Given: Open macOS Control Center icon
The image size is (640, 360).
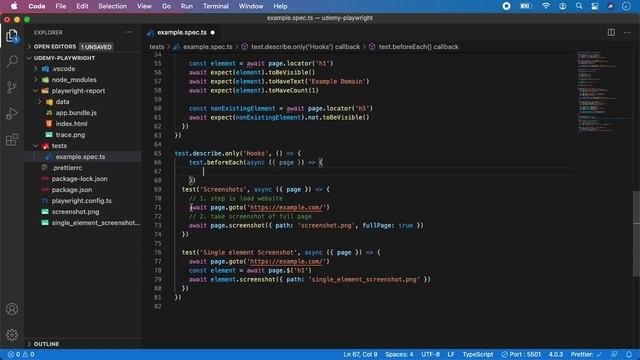Looking at the screenshot, I should coord(595,6).
